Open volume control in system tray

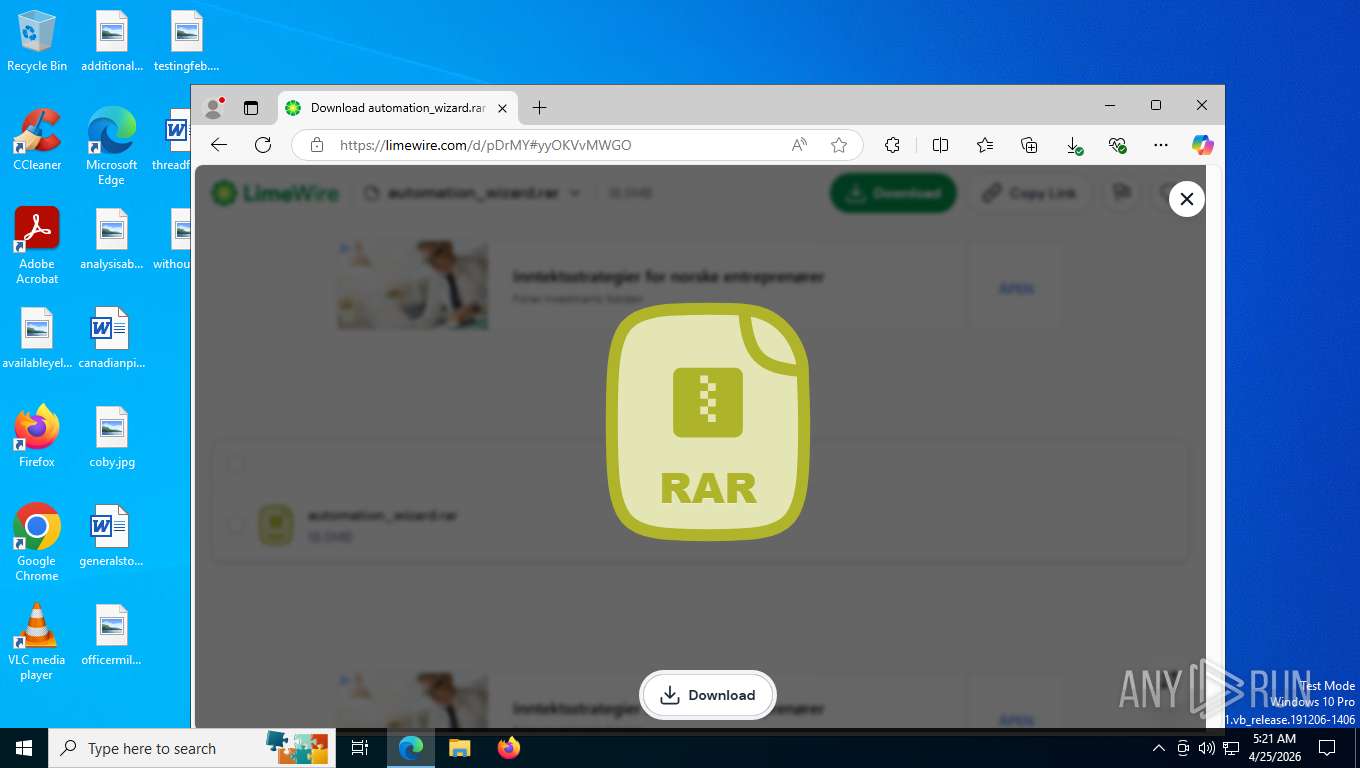(x=1207, y=748)
